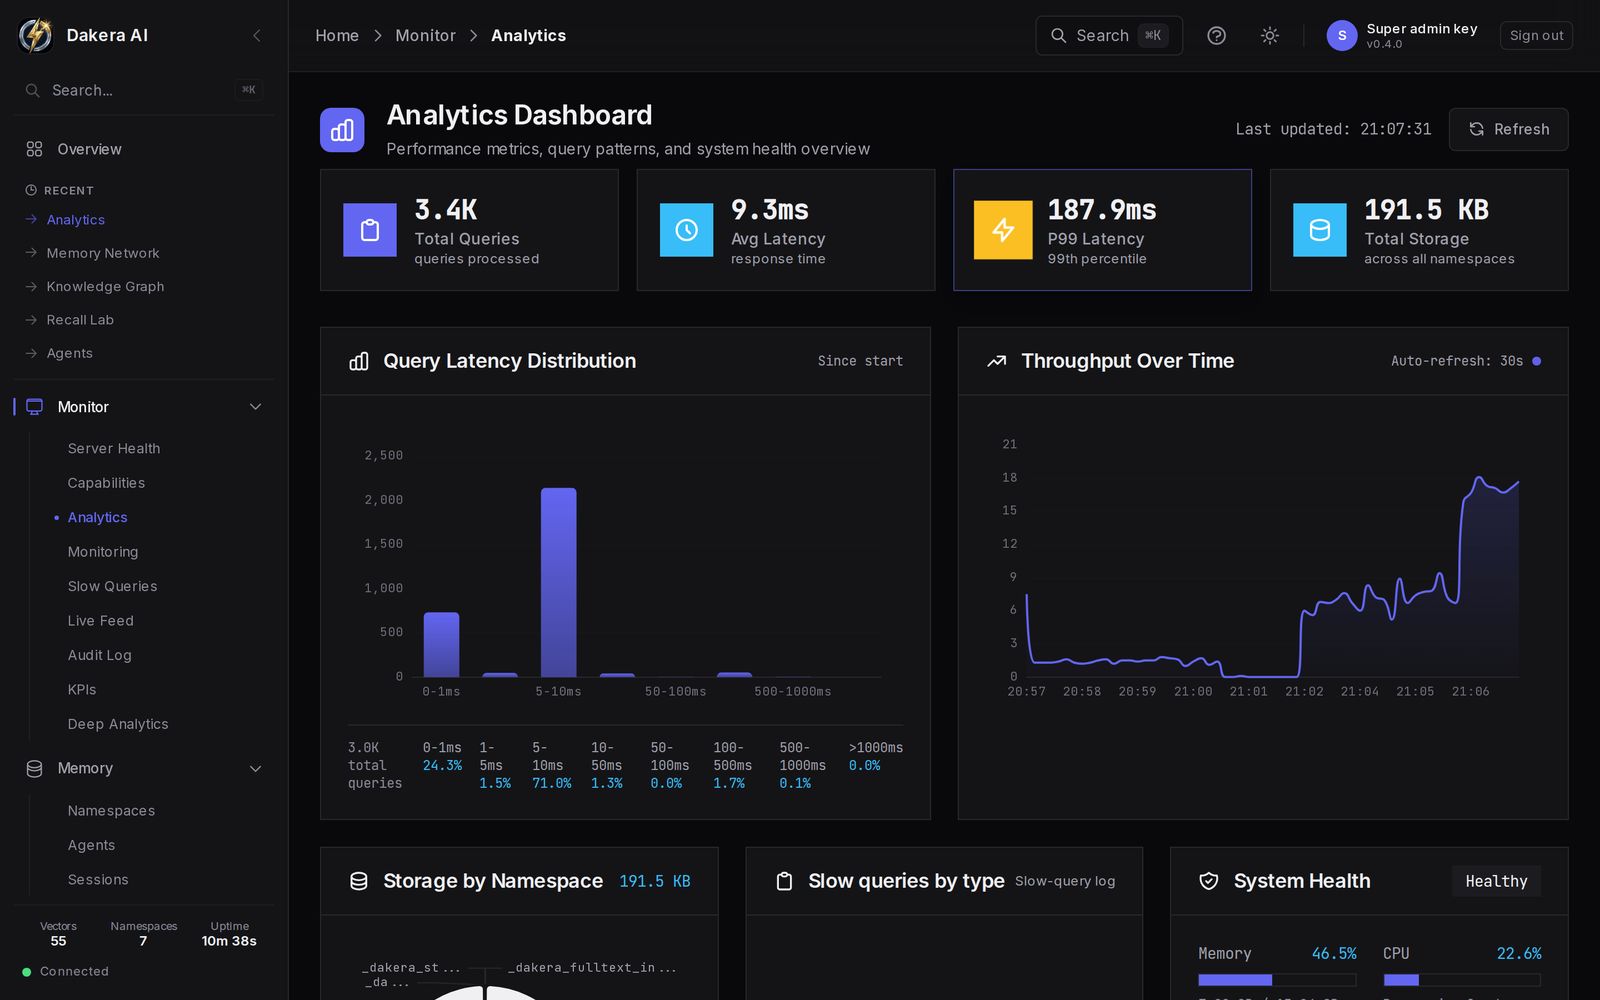
Task: Click the Connected status indicator
Action: point(66,971)
